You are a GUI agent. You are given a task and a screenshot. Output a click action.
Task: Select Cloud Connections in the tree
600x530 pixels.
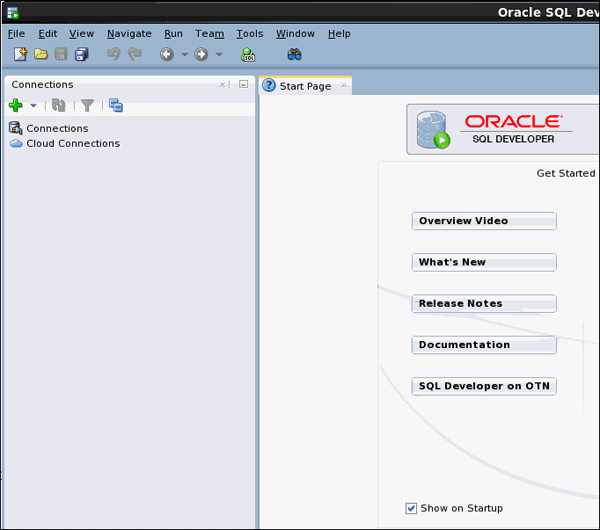[72, 143]
